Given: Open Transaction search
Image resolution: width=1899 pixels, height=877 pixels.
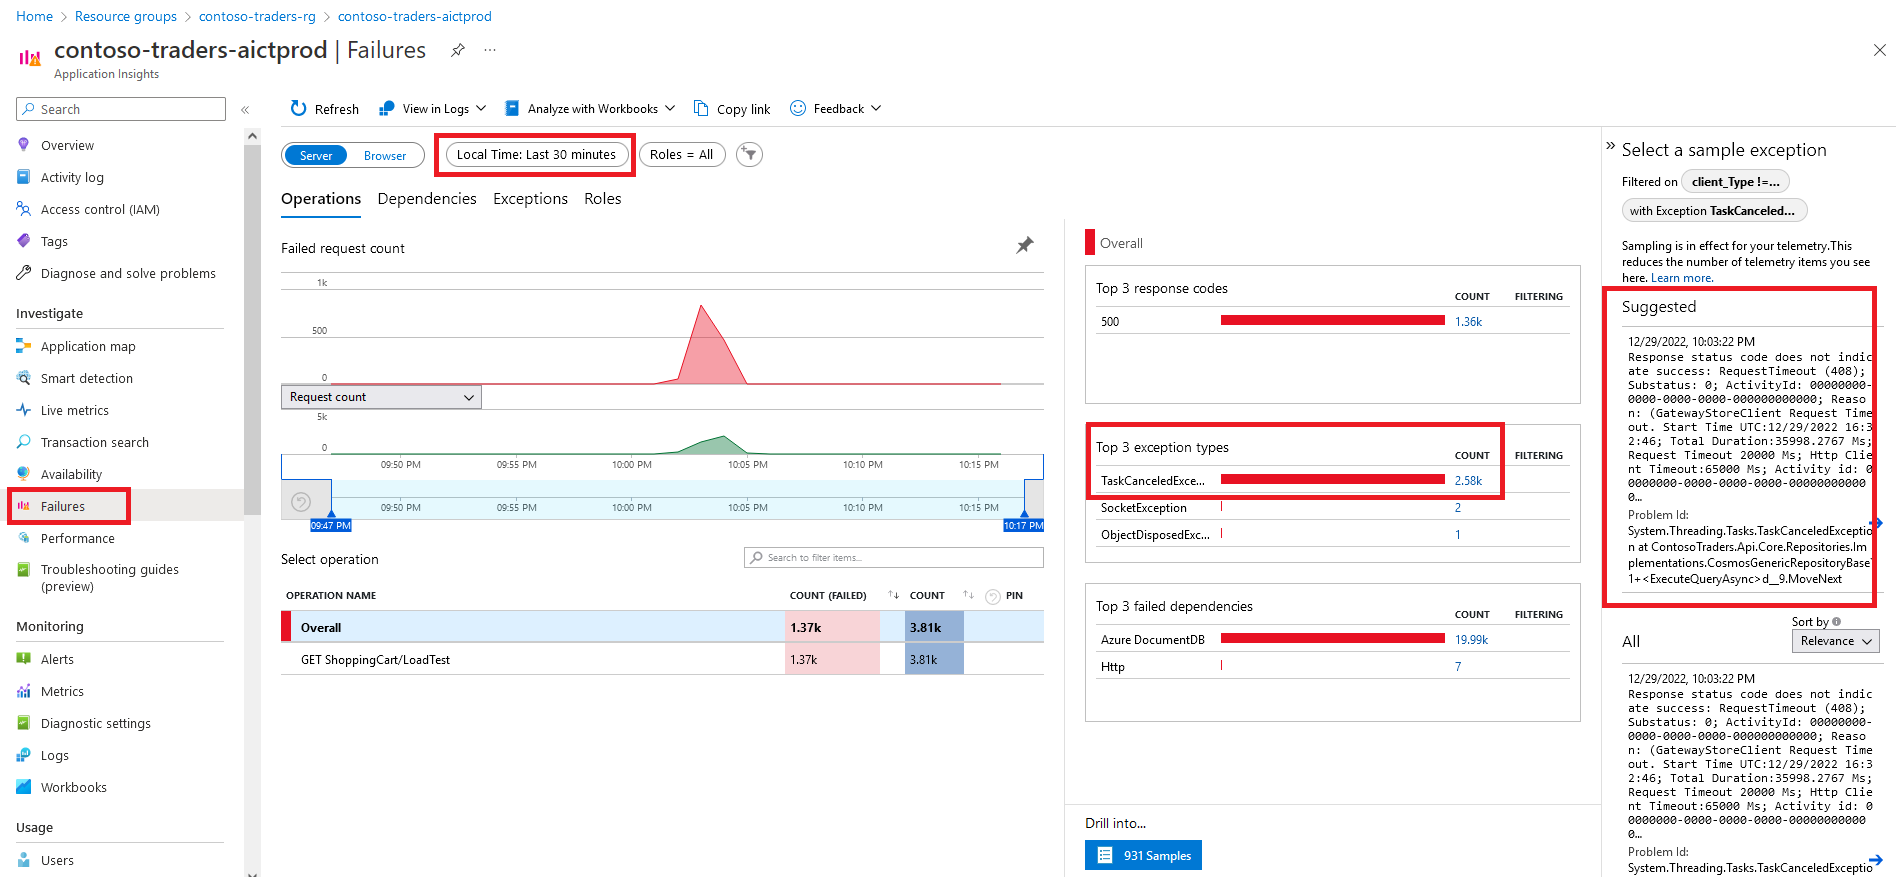Looking at the screenshot, I should [x=95, y=442].
